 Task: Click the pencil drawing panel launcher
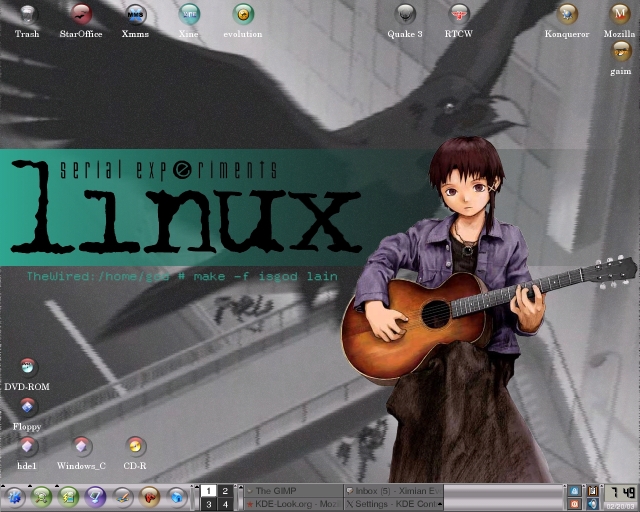pos(122,498)
